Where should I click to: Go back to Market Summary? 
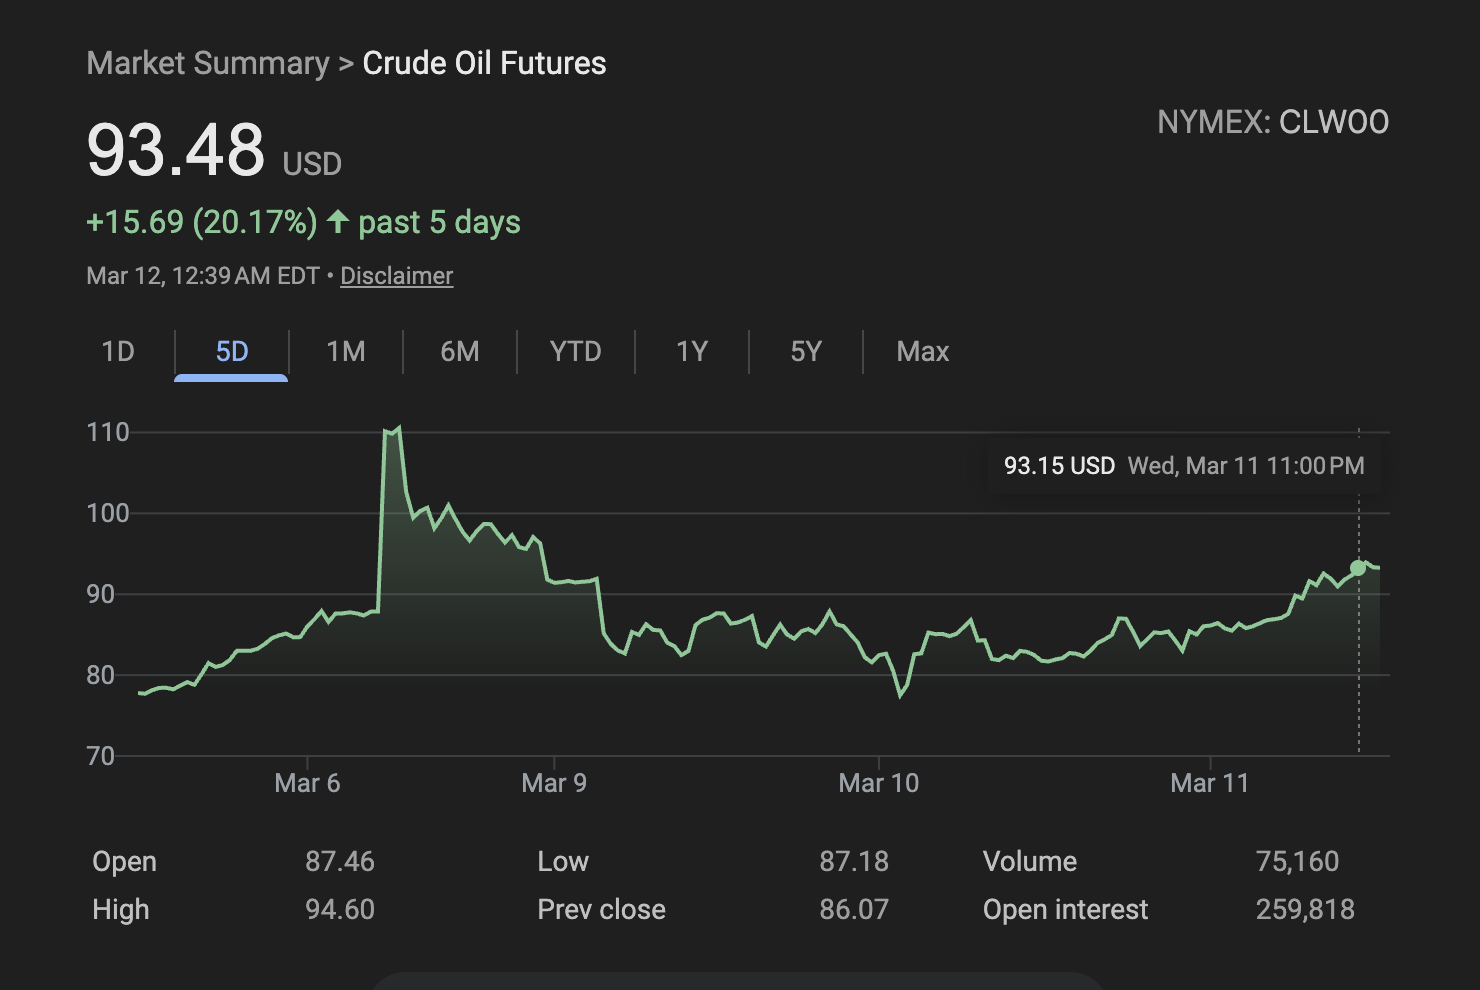tap(208, 63)
